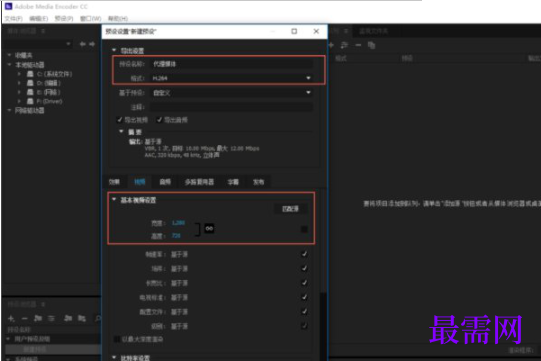Click the duplicate icon in queue toolbar

click(371, 45)
